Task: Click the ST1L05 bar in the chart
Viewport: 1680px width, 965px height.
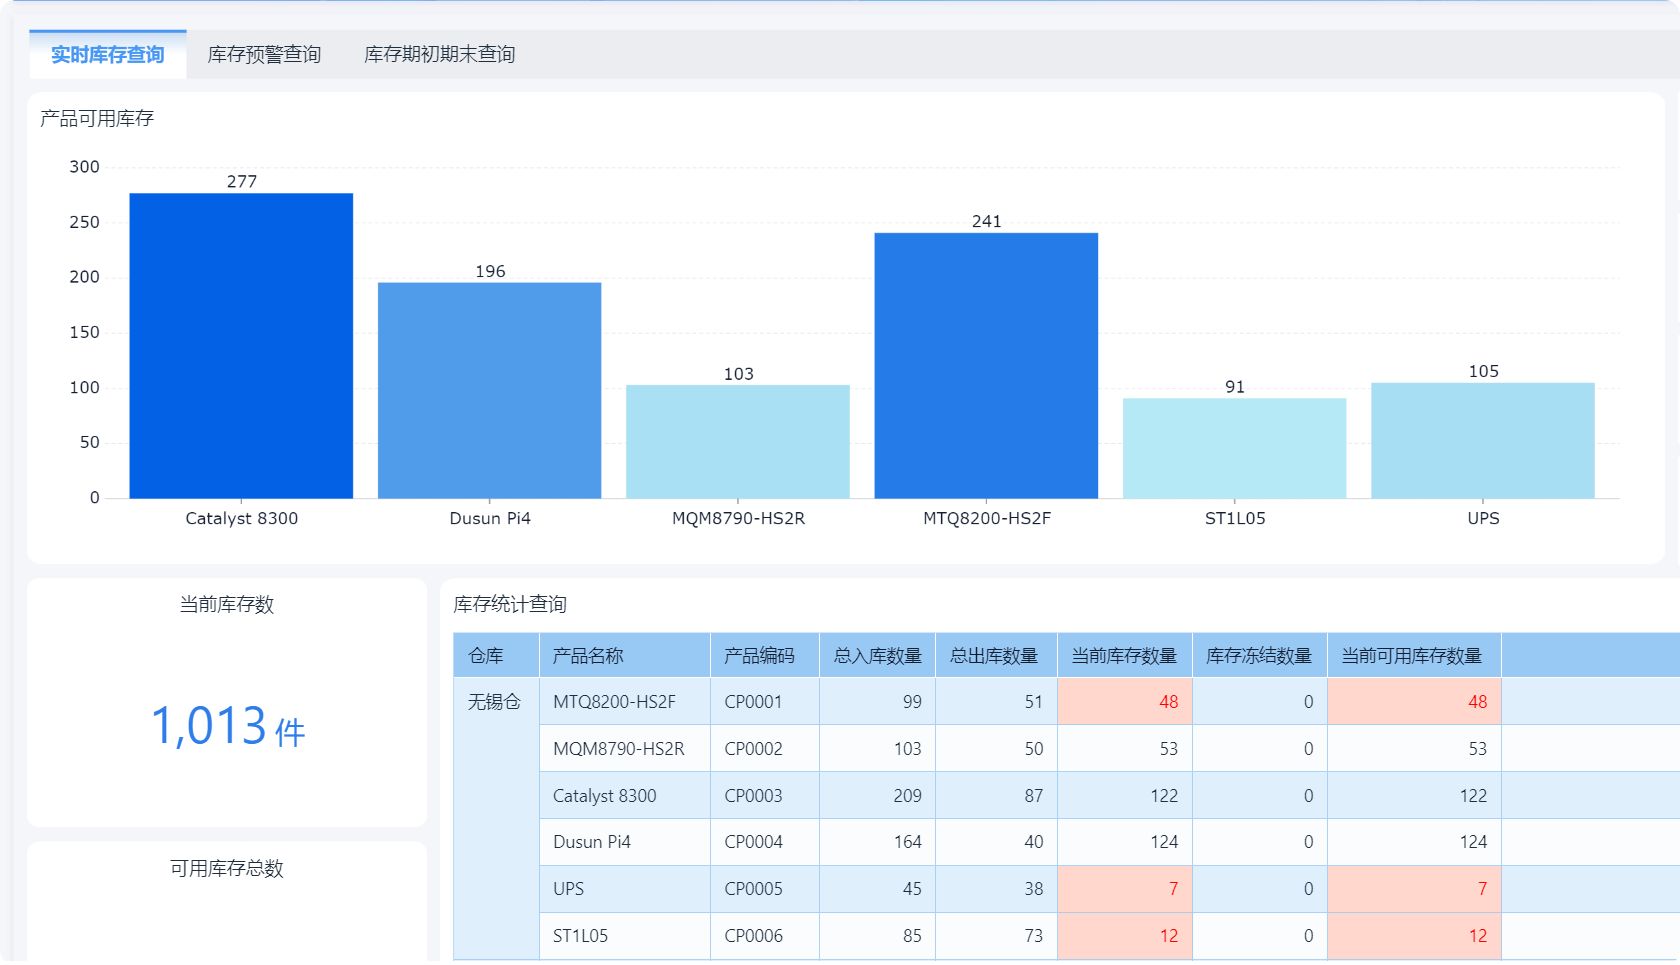Action: pos(1235,448)
